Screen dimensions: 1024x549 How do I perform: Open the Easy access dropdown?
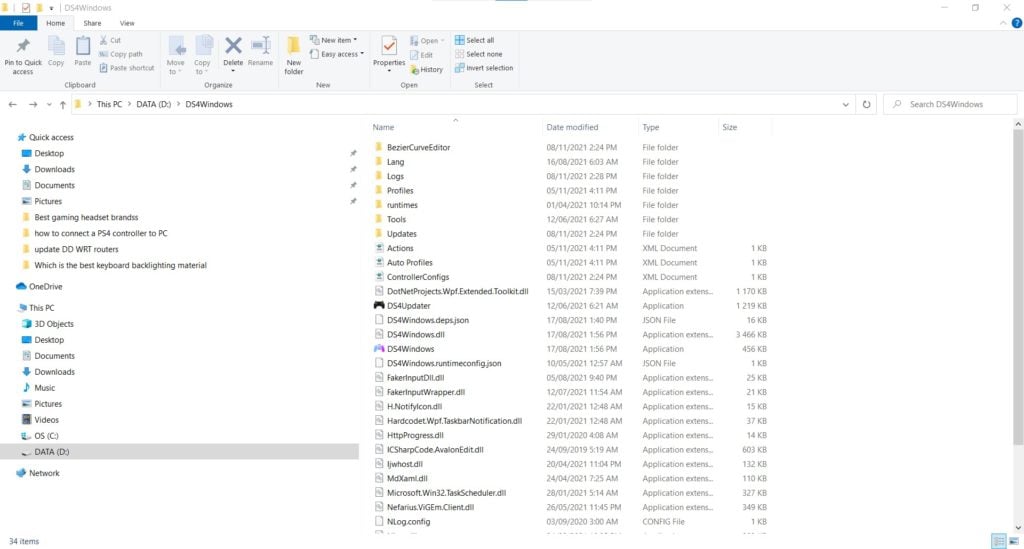coord(337,54)
